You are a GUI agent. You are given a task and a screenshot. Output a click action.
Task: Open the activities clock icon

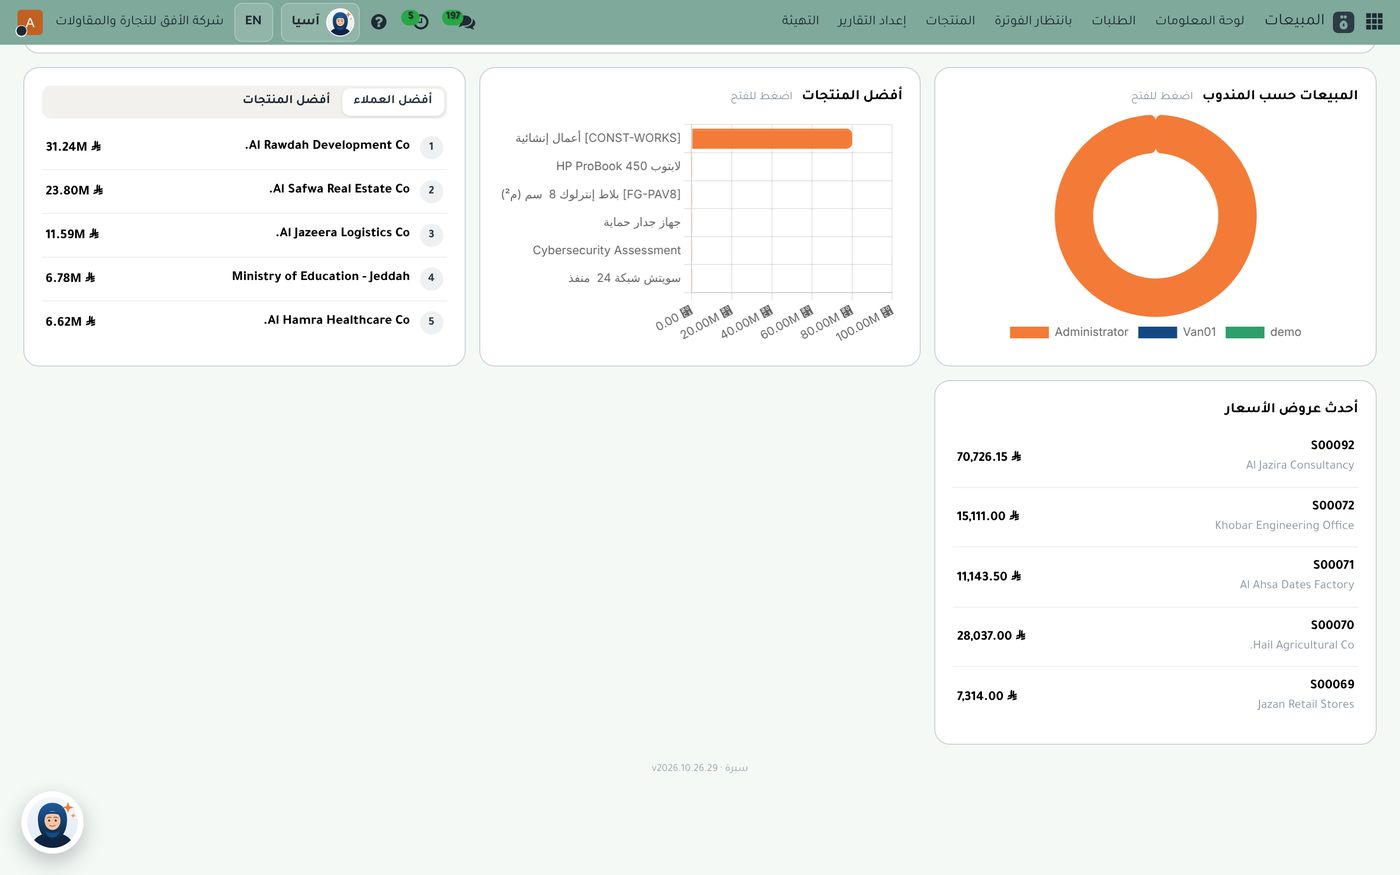(x=417, y=20)
